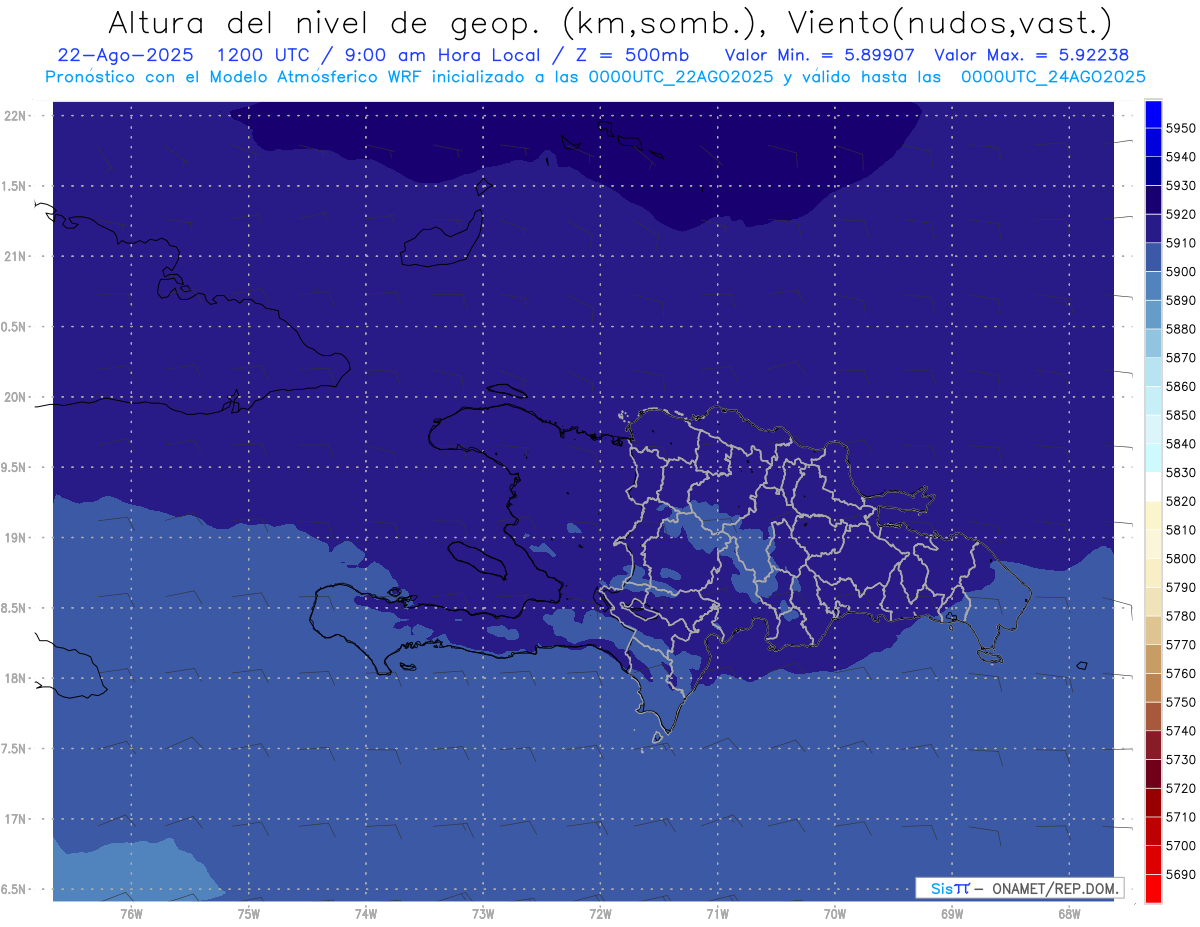Click the 22N latitude axis label
Image resolution: width=1200 pixels, height=927 pixels.
(x=16, y=116)
